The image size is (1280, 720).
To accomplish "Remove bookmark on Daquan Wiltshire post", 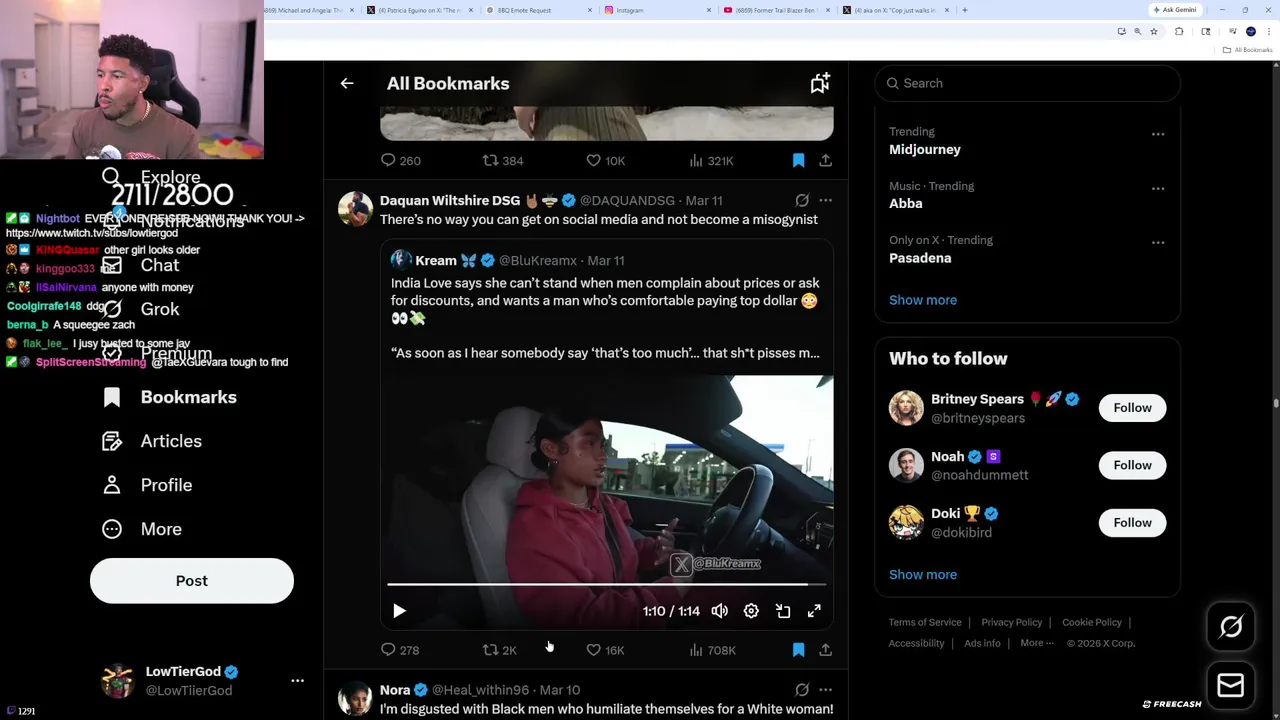I will [798, 650].
